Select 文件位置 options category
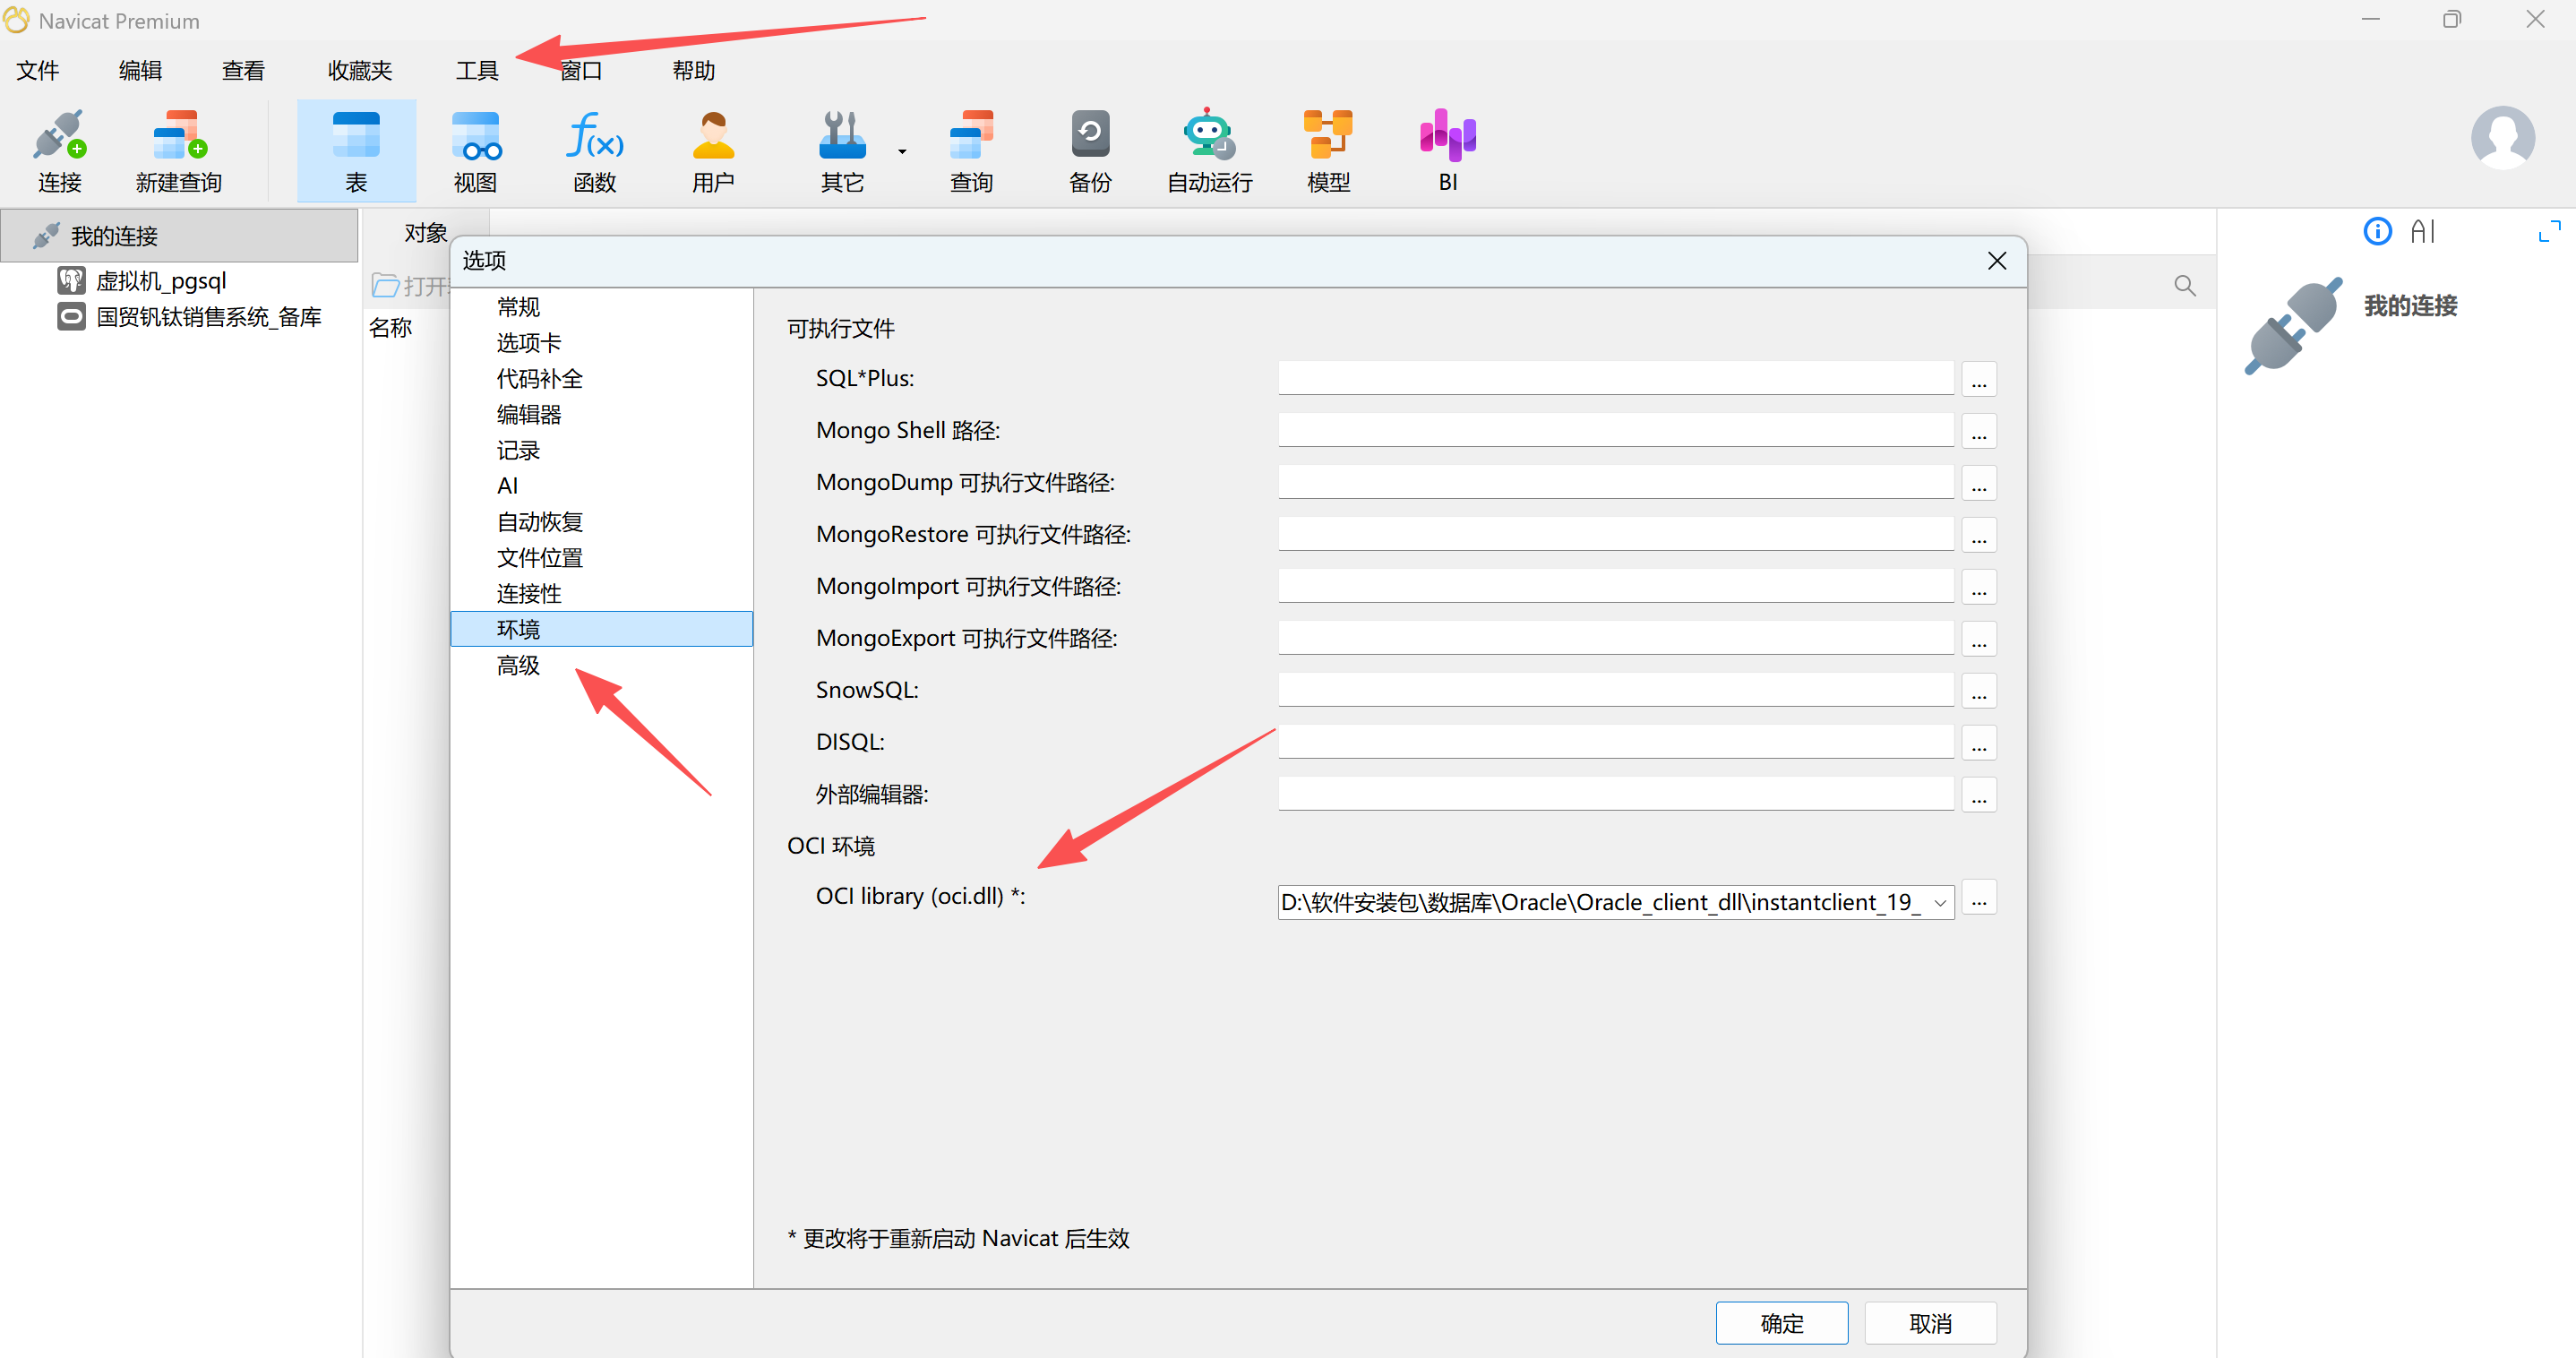2576x1358 pixels. coord(601,557)
